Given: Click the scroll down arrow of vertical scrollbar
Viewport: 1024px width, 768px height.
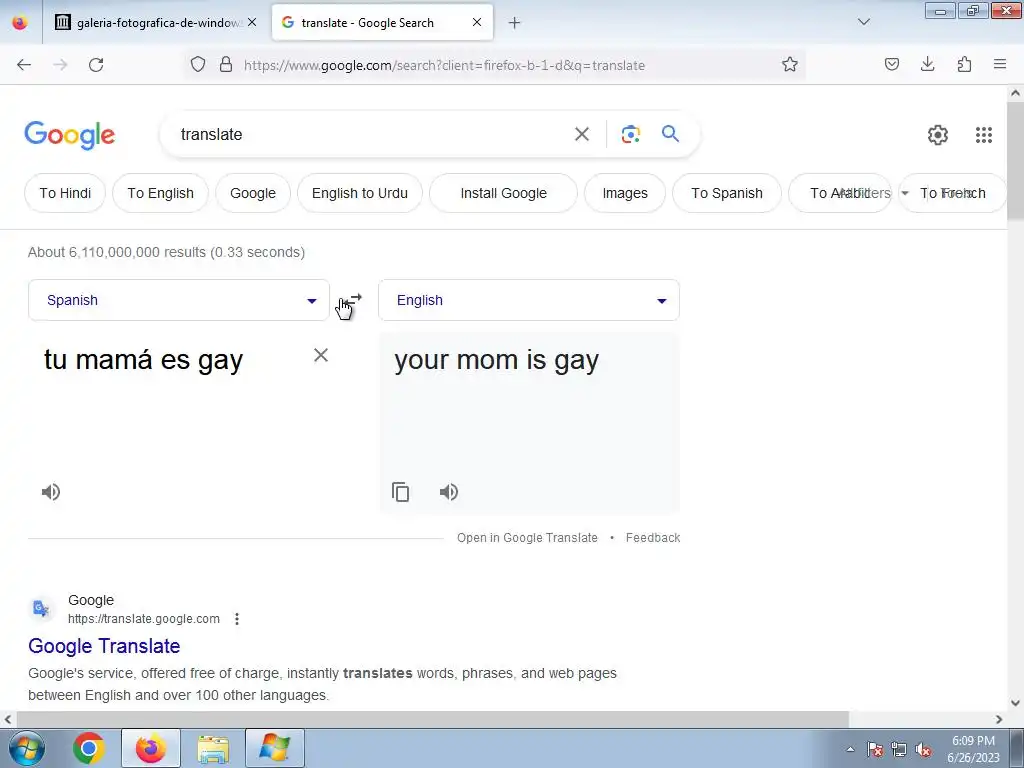Looking at the screenshot, I should (1015, 703).
